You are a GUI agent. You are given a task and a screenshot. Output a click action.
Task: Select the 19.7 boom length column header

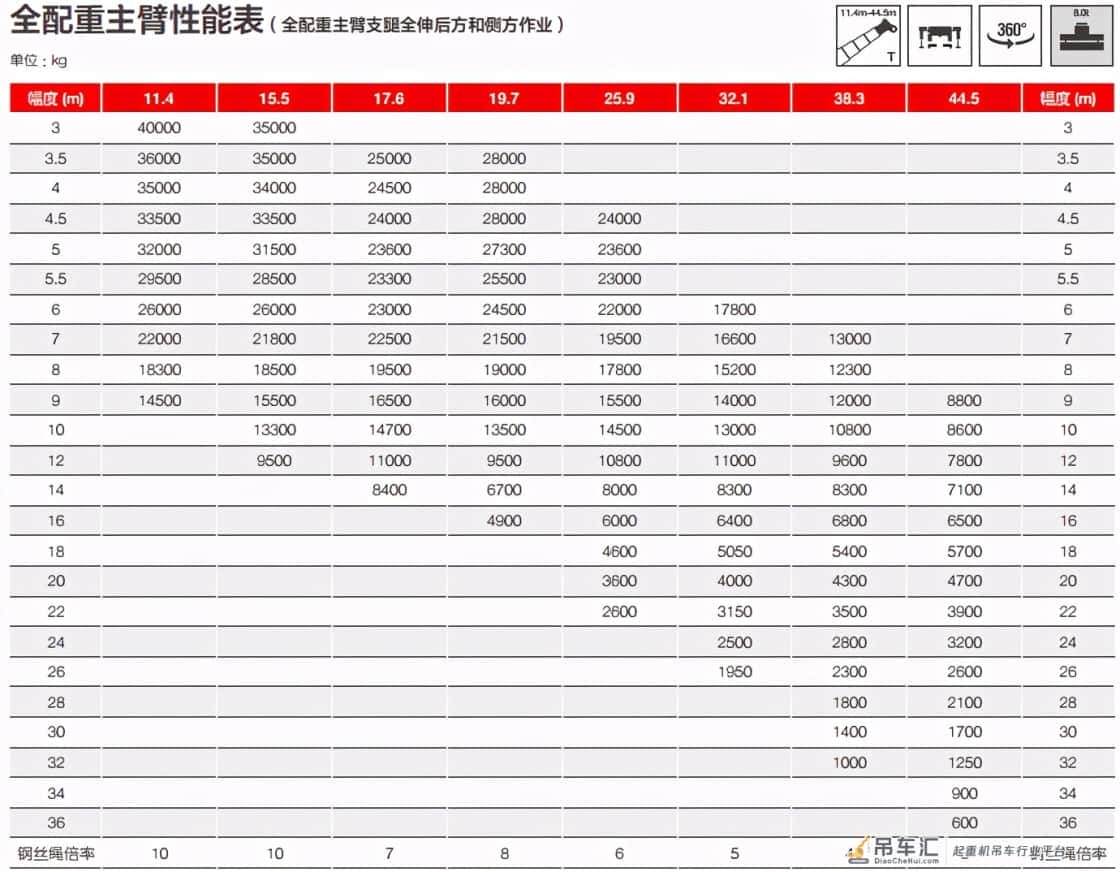pyautogui.click(x=504, y=98)
